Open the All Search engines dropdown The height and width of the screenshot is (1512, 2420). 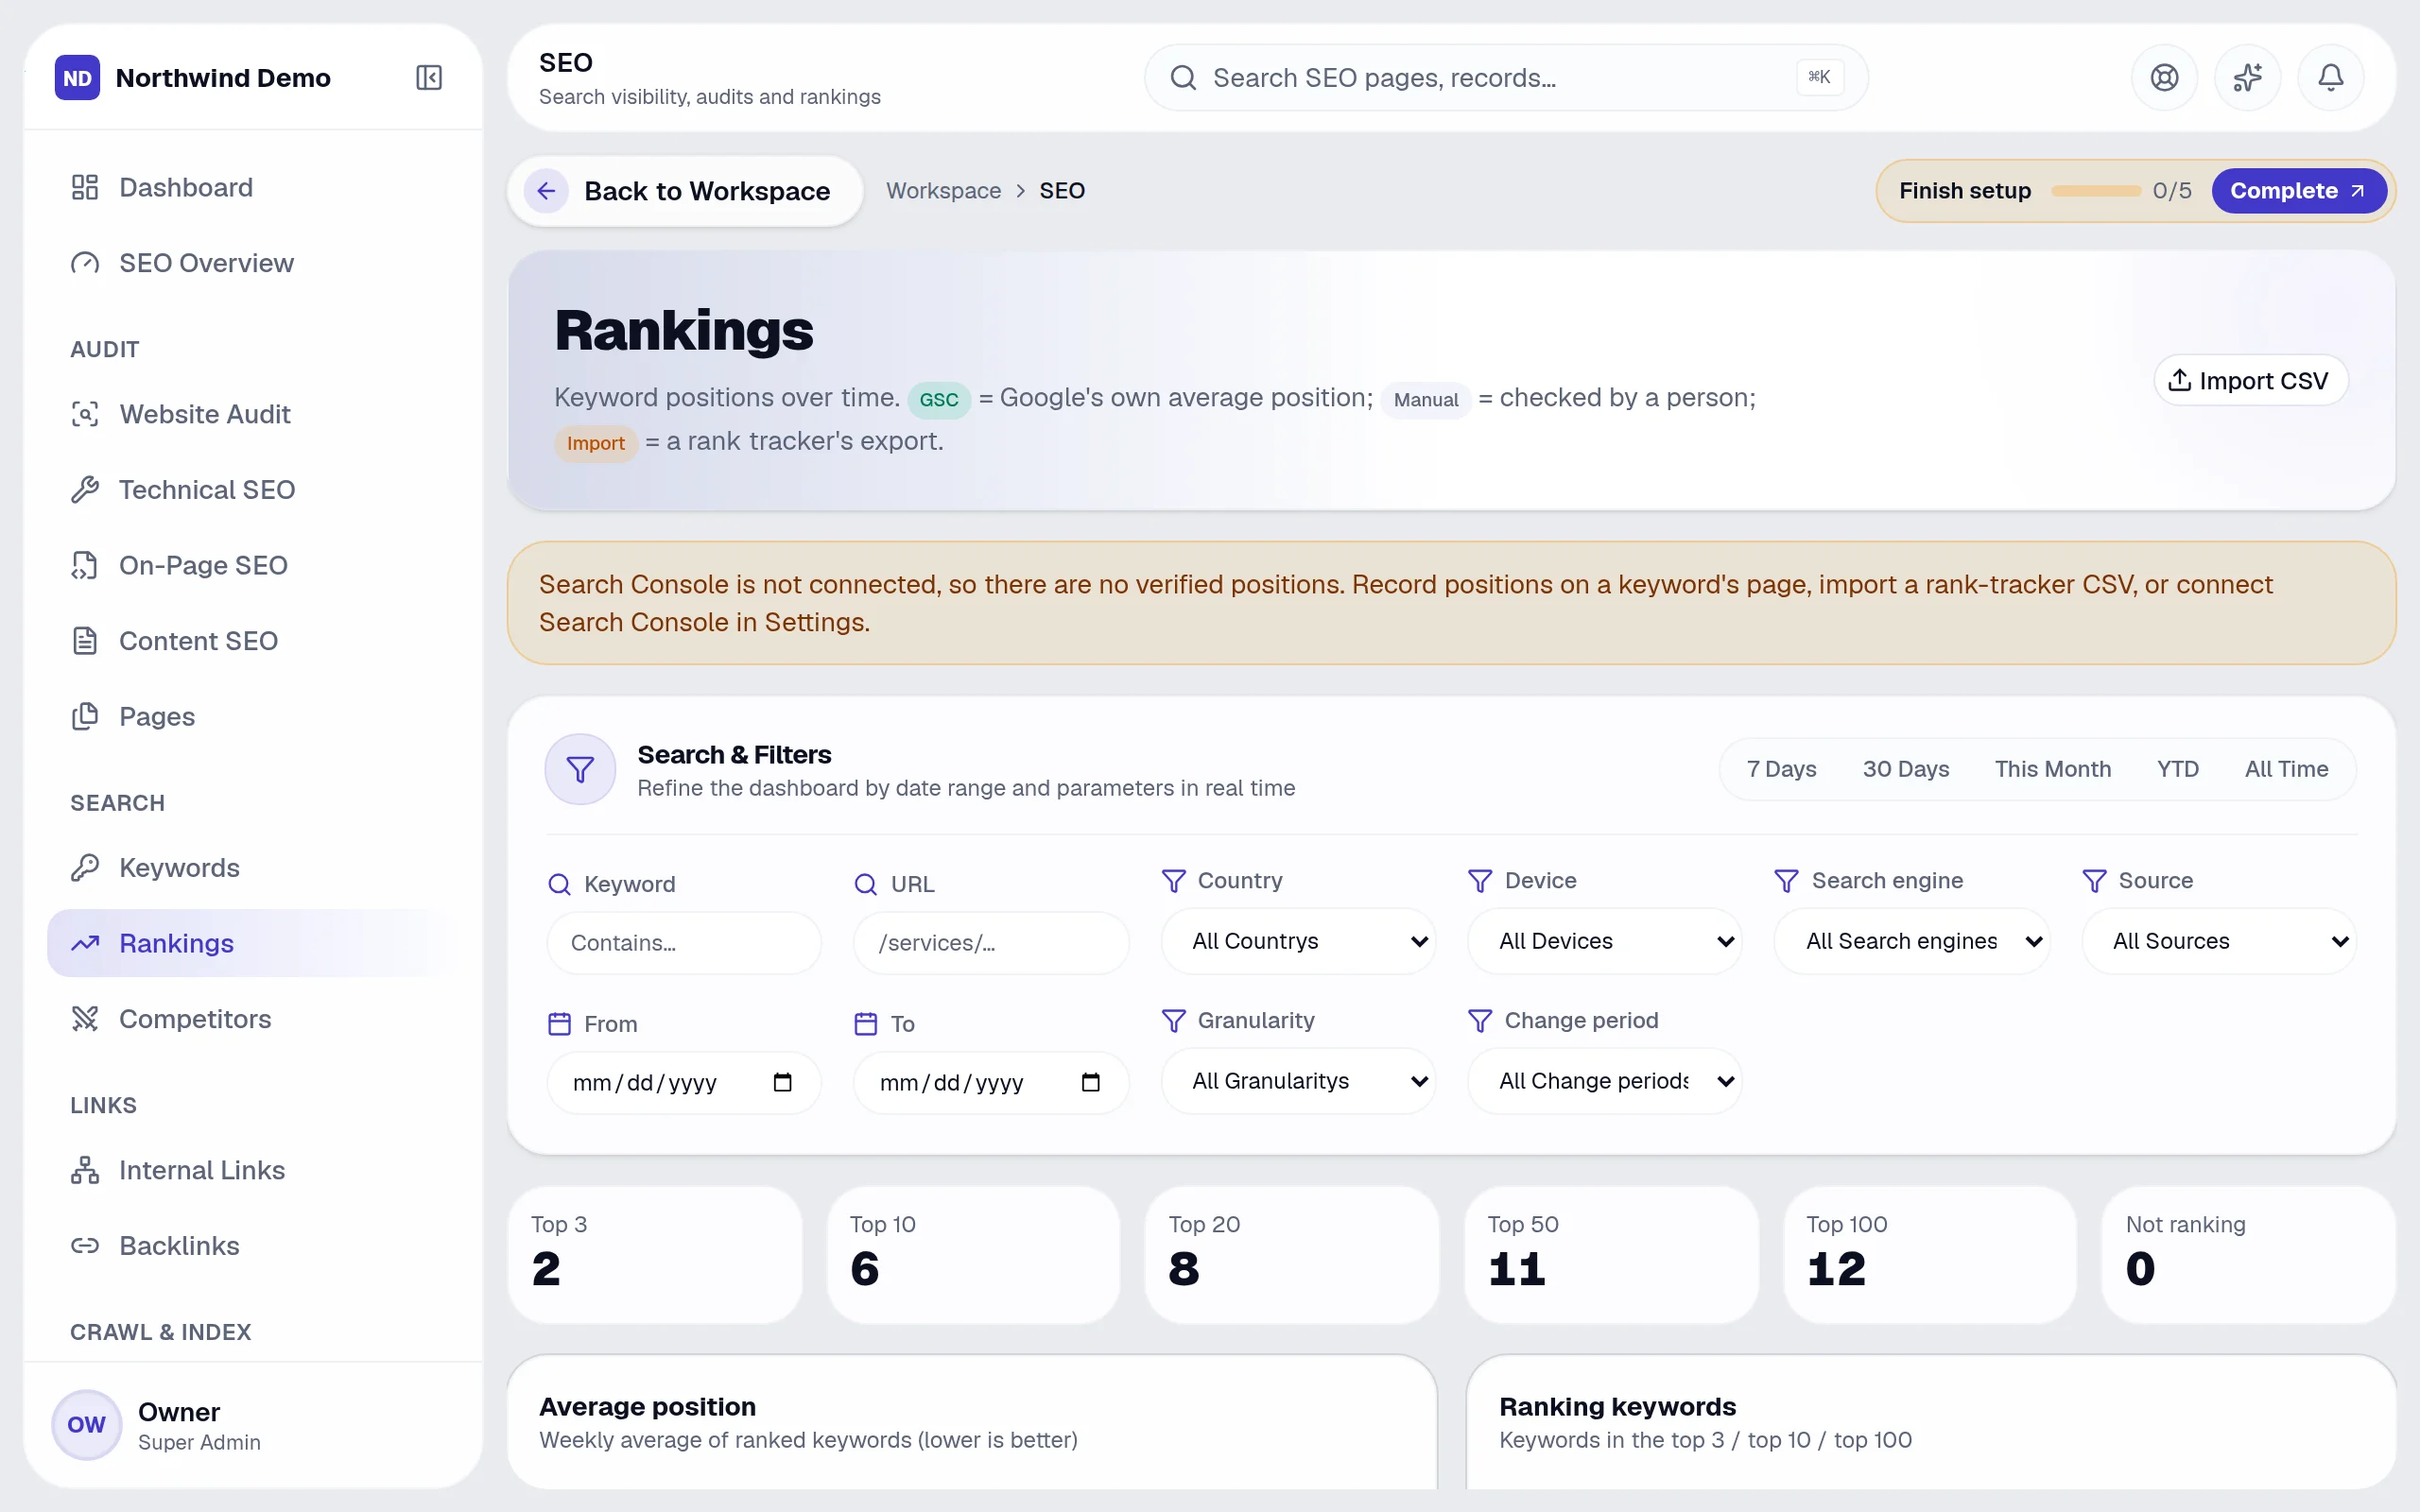click(1911, 941)
